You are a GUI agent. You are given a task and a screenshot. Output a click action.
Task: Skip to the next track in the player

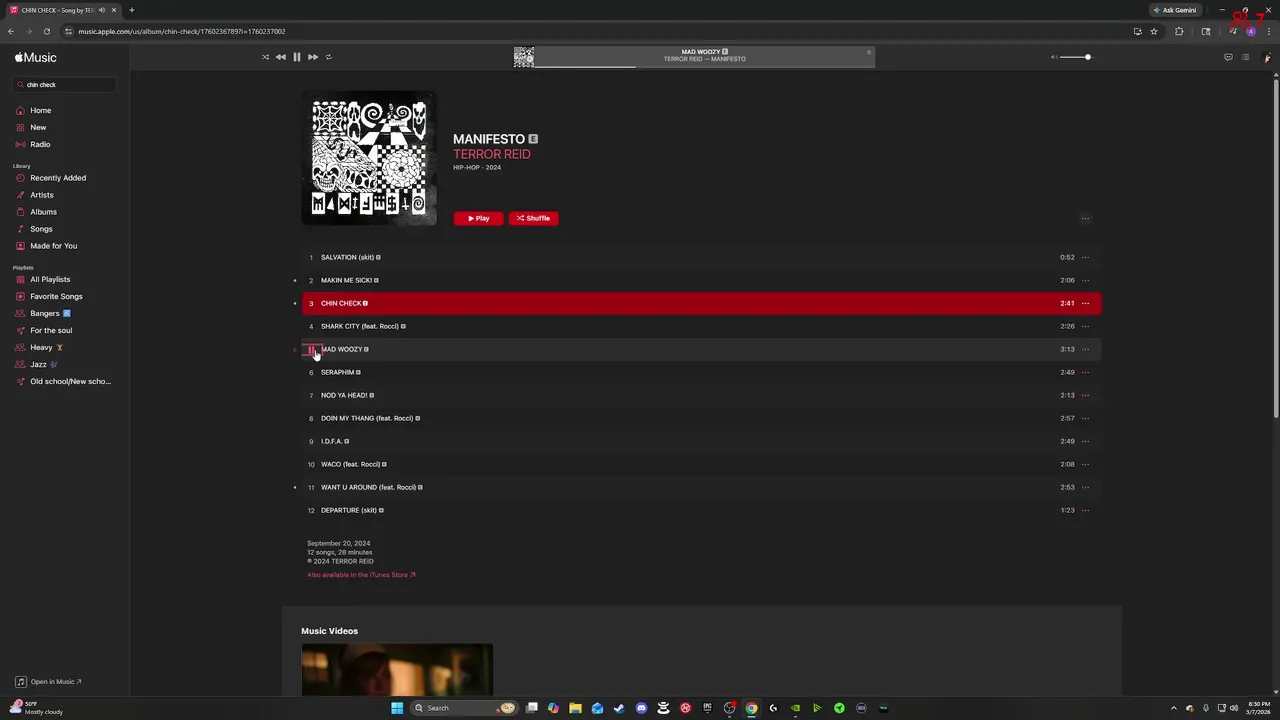[x=313, y=57]
